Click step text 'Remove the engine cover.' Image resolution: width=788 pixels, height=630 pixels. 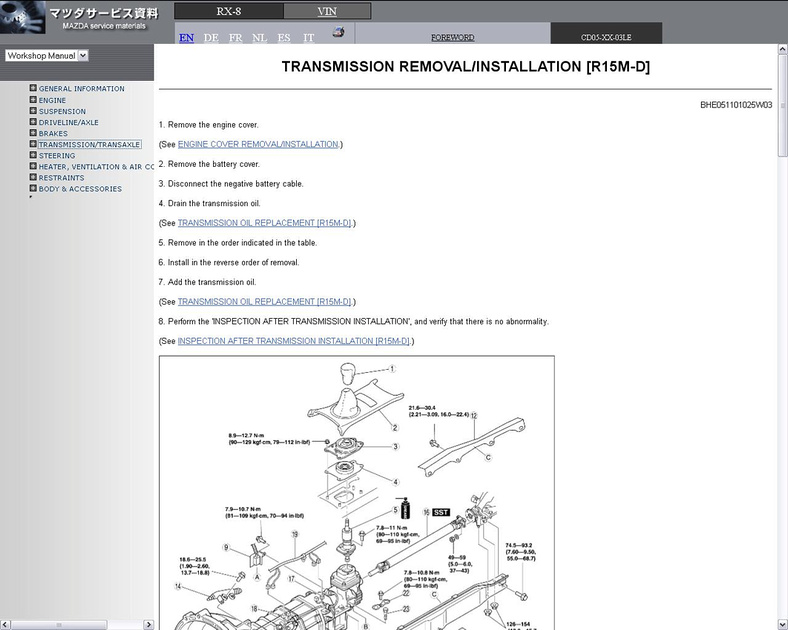213,125
